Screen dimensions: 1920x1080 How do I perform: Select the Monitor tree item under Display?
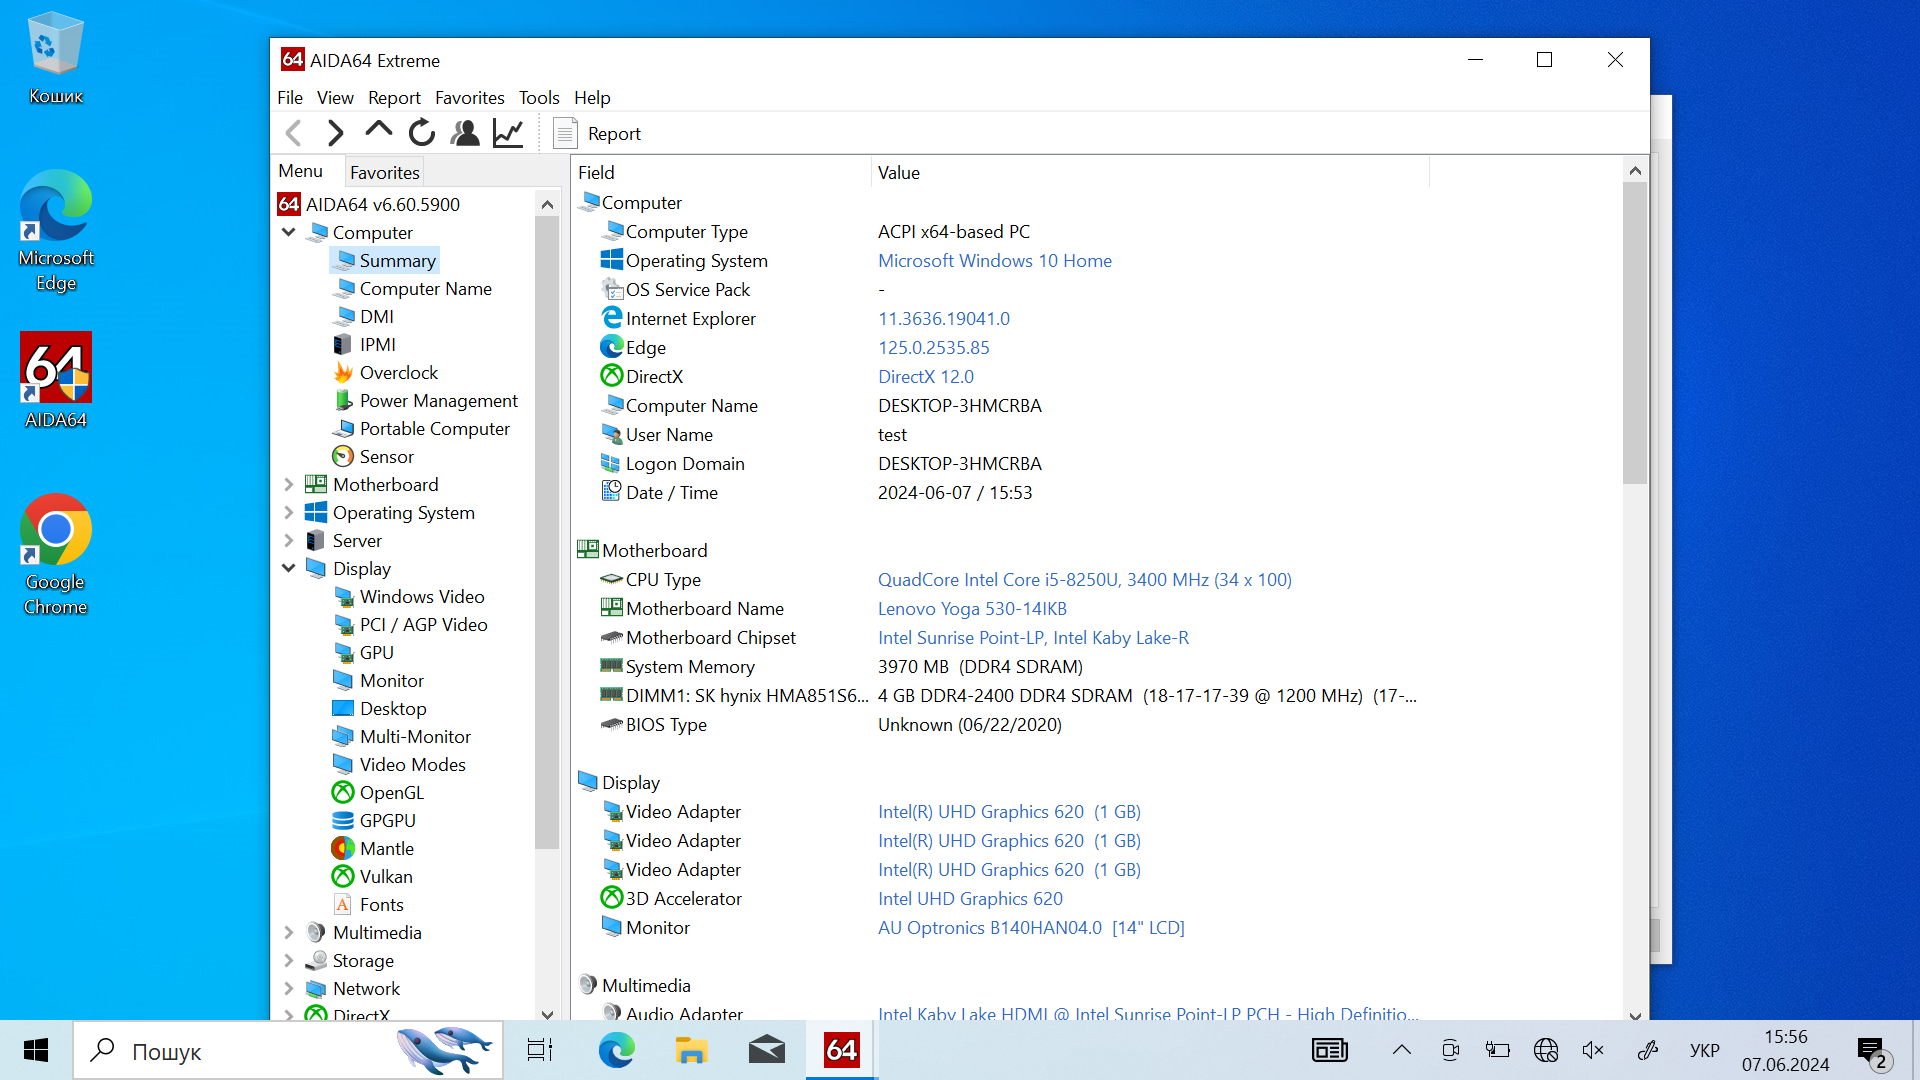(391, 680)
